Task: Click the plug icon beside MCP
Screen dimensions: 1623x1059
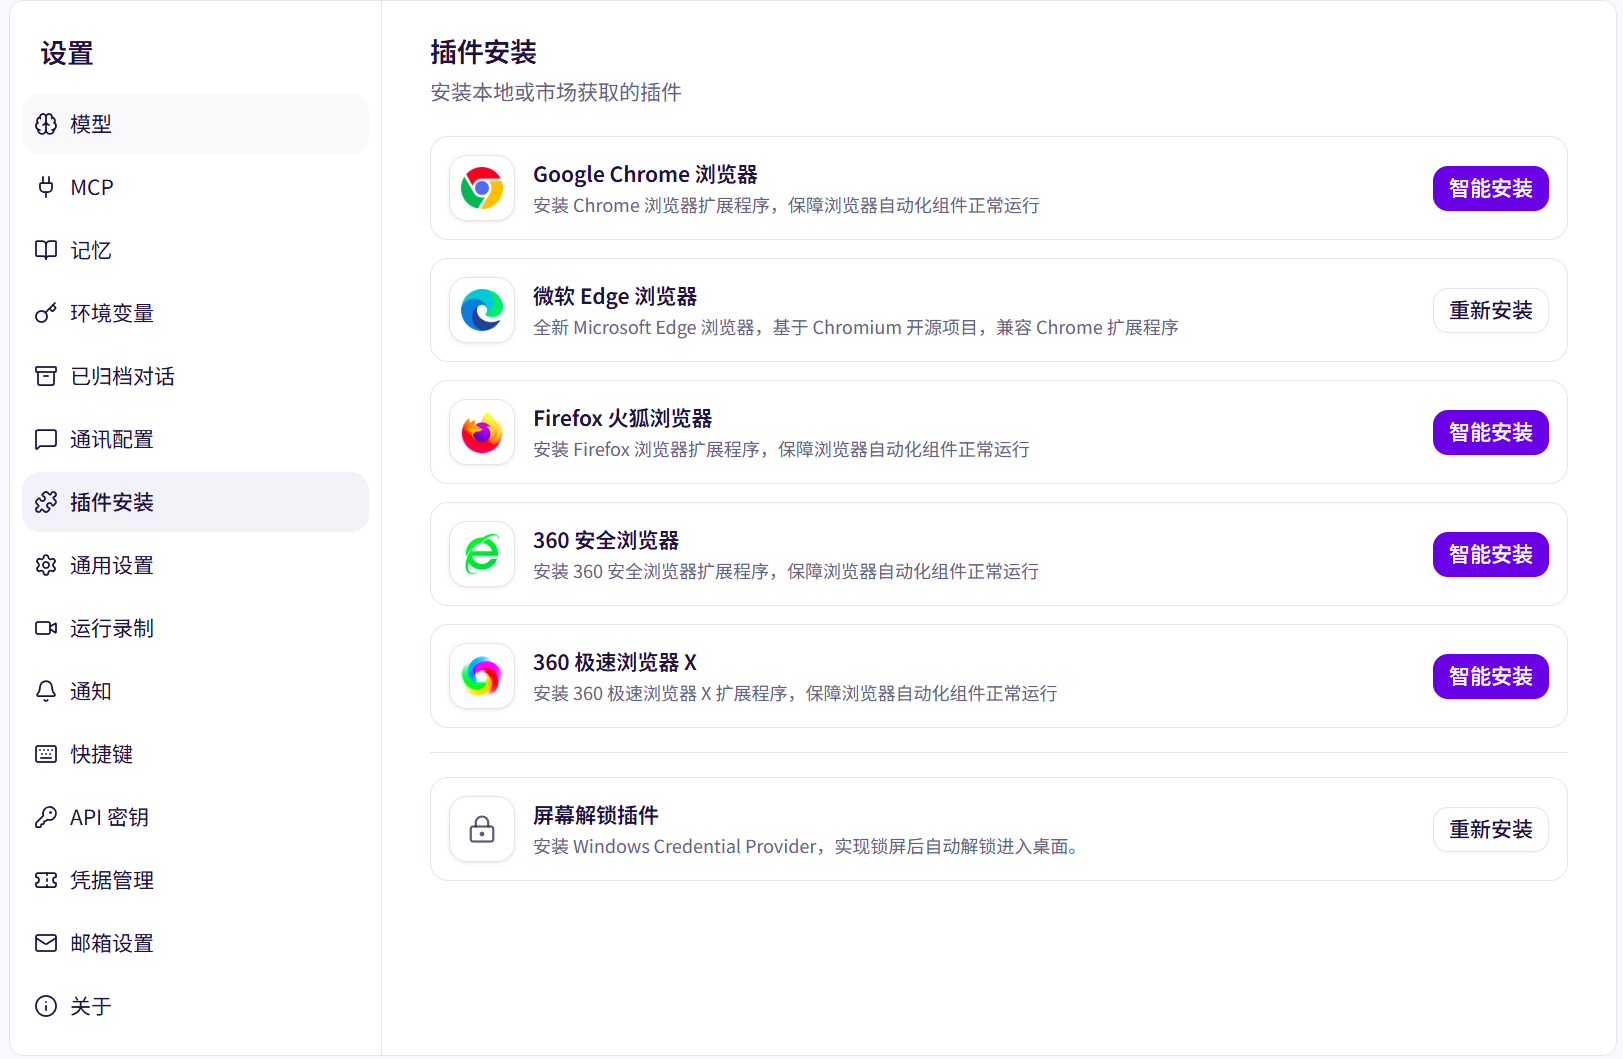Action: 46,187
